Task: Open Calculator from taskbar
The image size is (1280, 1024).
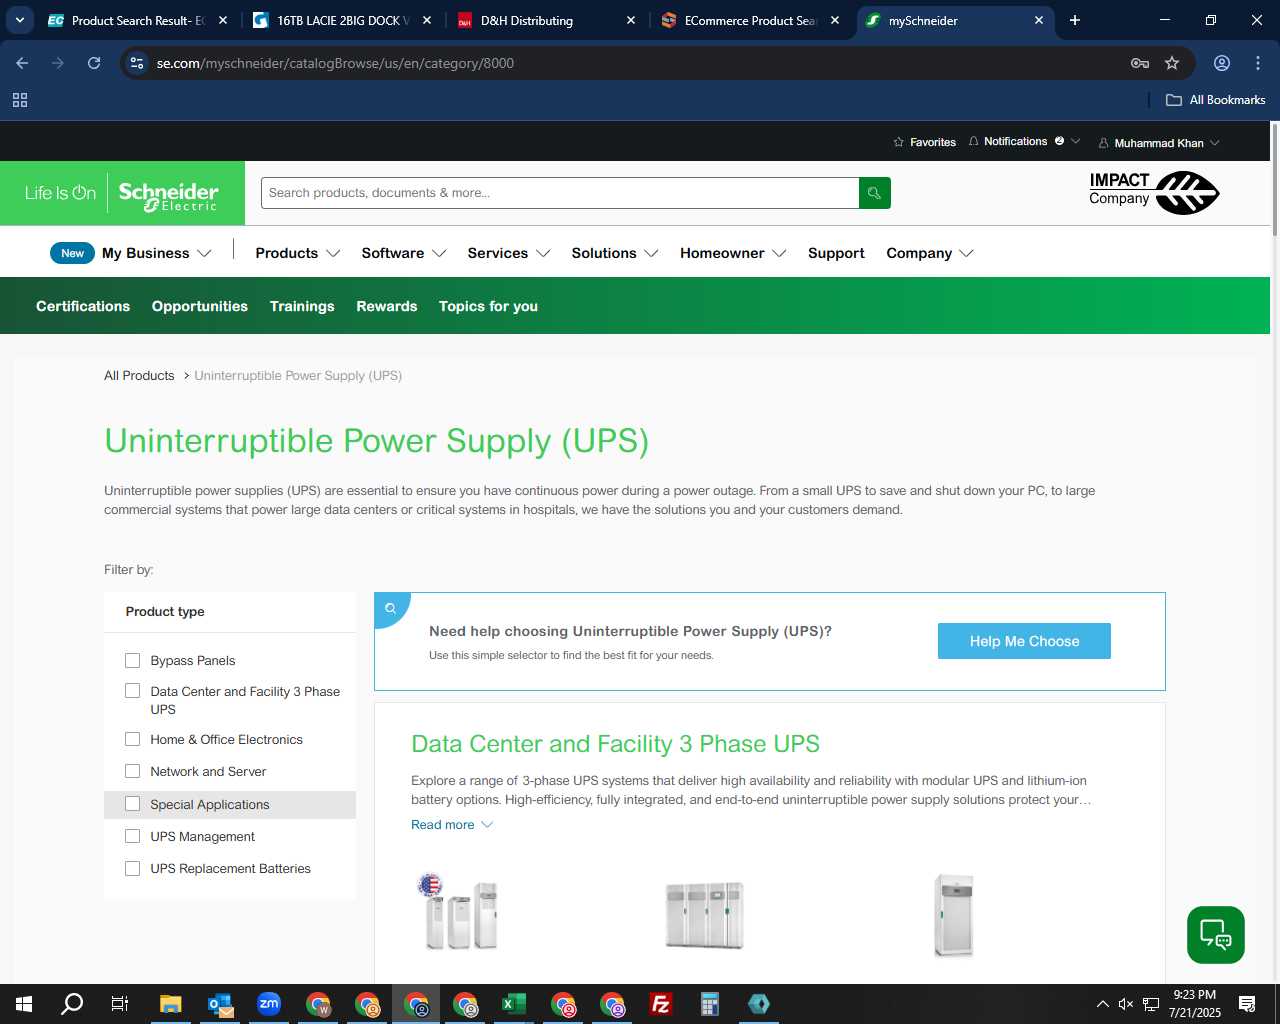Action: pos(709,1004)
